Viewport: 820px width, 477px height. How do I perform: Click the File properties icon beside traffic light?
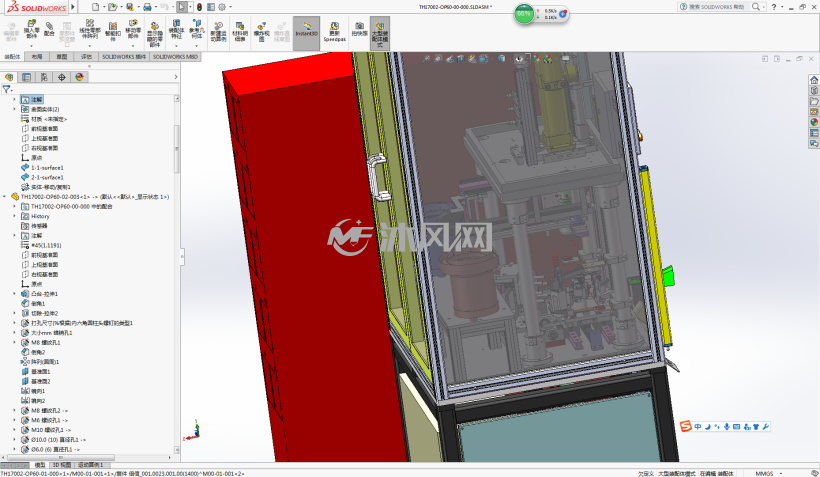211,7
